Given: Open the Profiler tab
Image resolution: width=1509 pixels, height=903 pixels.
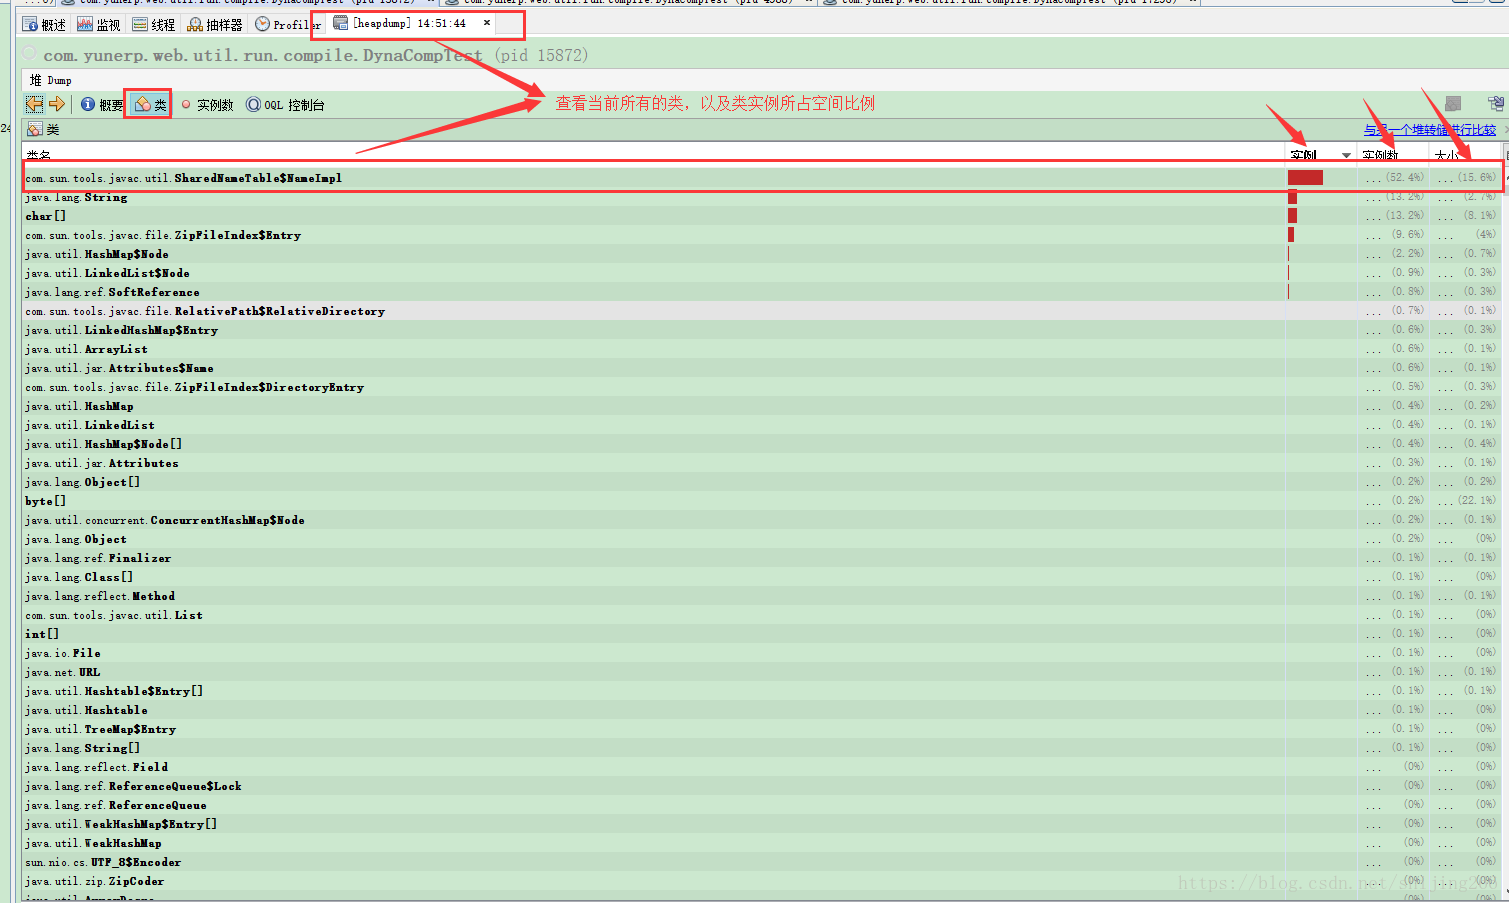Looking at the screenshot, I should 288,24.
